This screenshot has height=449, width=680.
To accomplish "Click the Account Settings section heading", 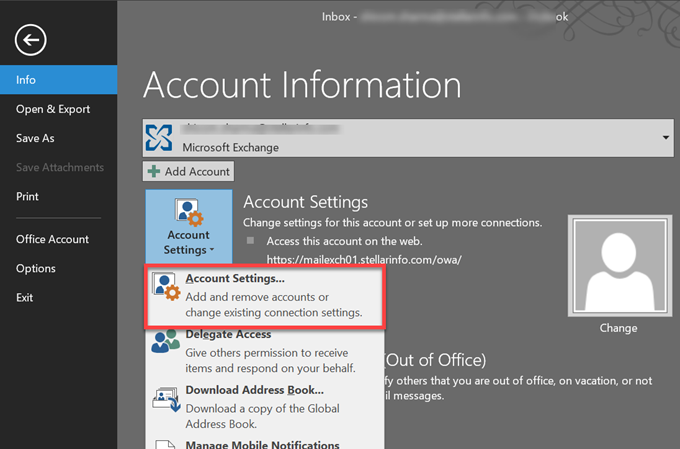I will coord(305,202).
